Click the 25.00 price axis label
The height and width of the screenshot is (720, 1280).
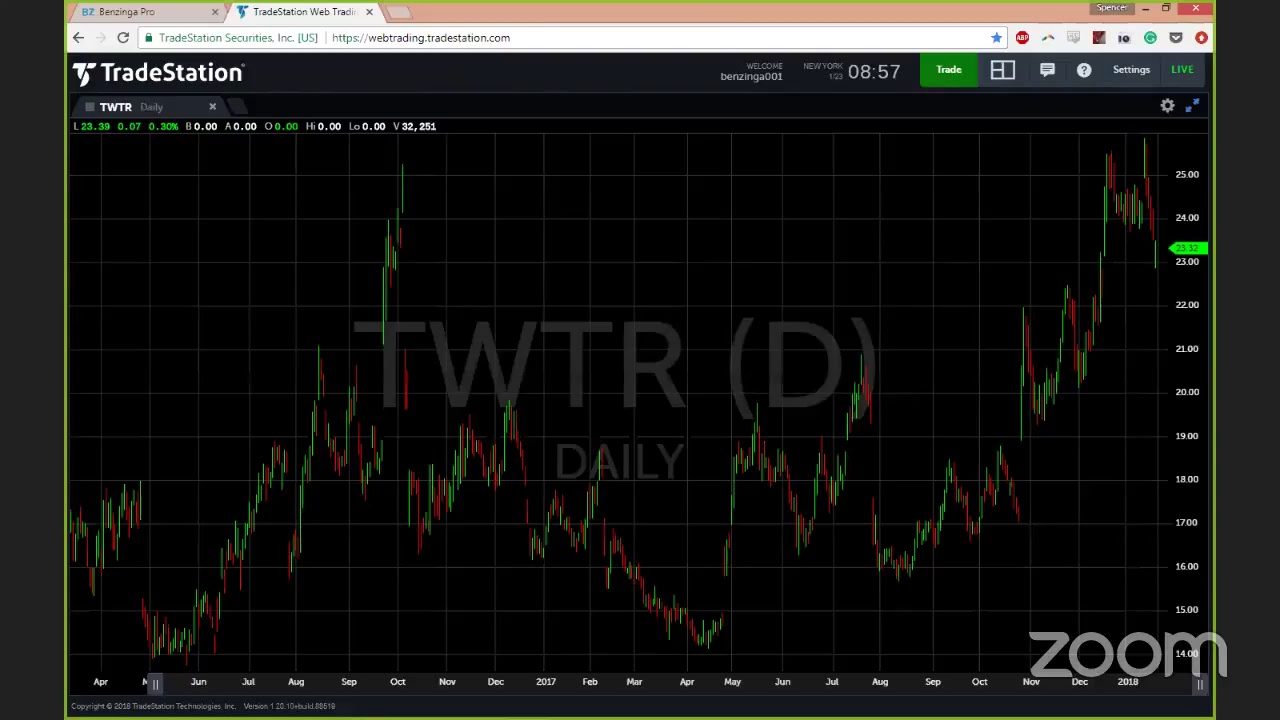click(x=1187, y=174)
